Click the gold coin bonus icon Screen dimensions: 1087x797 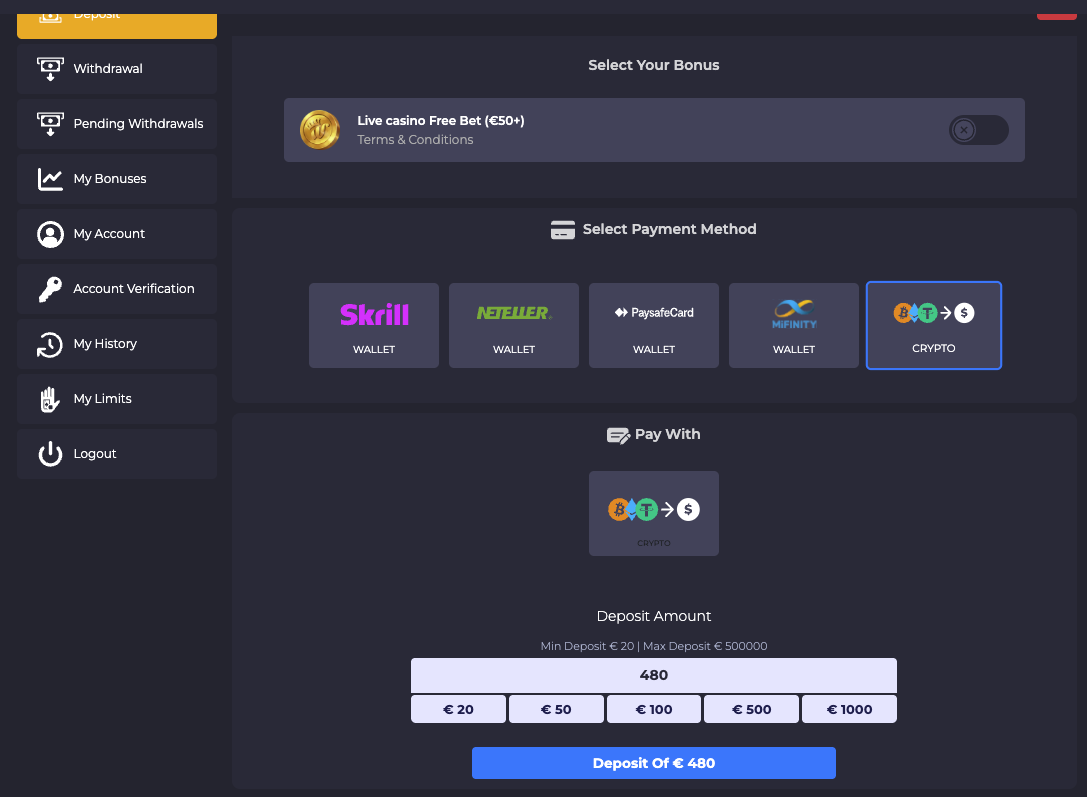click(x=320, y=130)
